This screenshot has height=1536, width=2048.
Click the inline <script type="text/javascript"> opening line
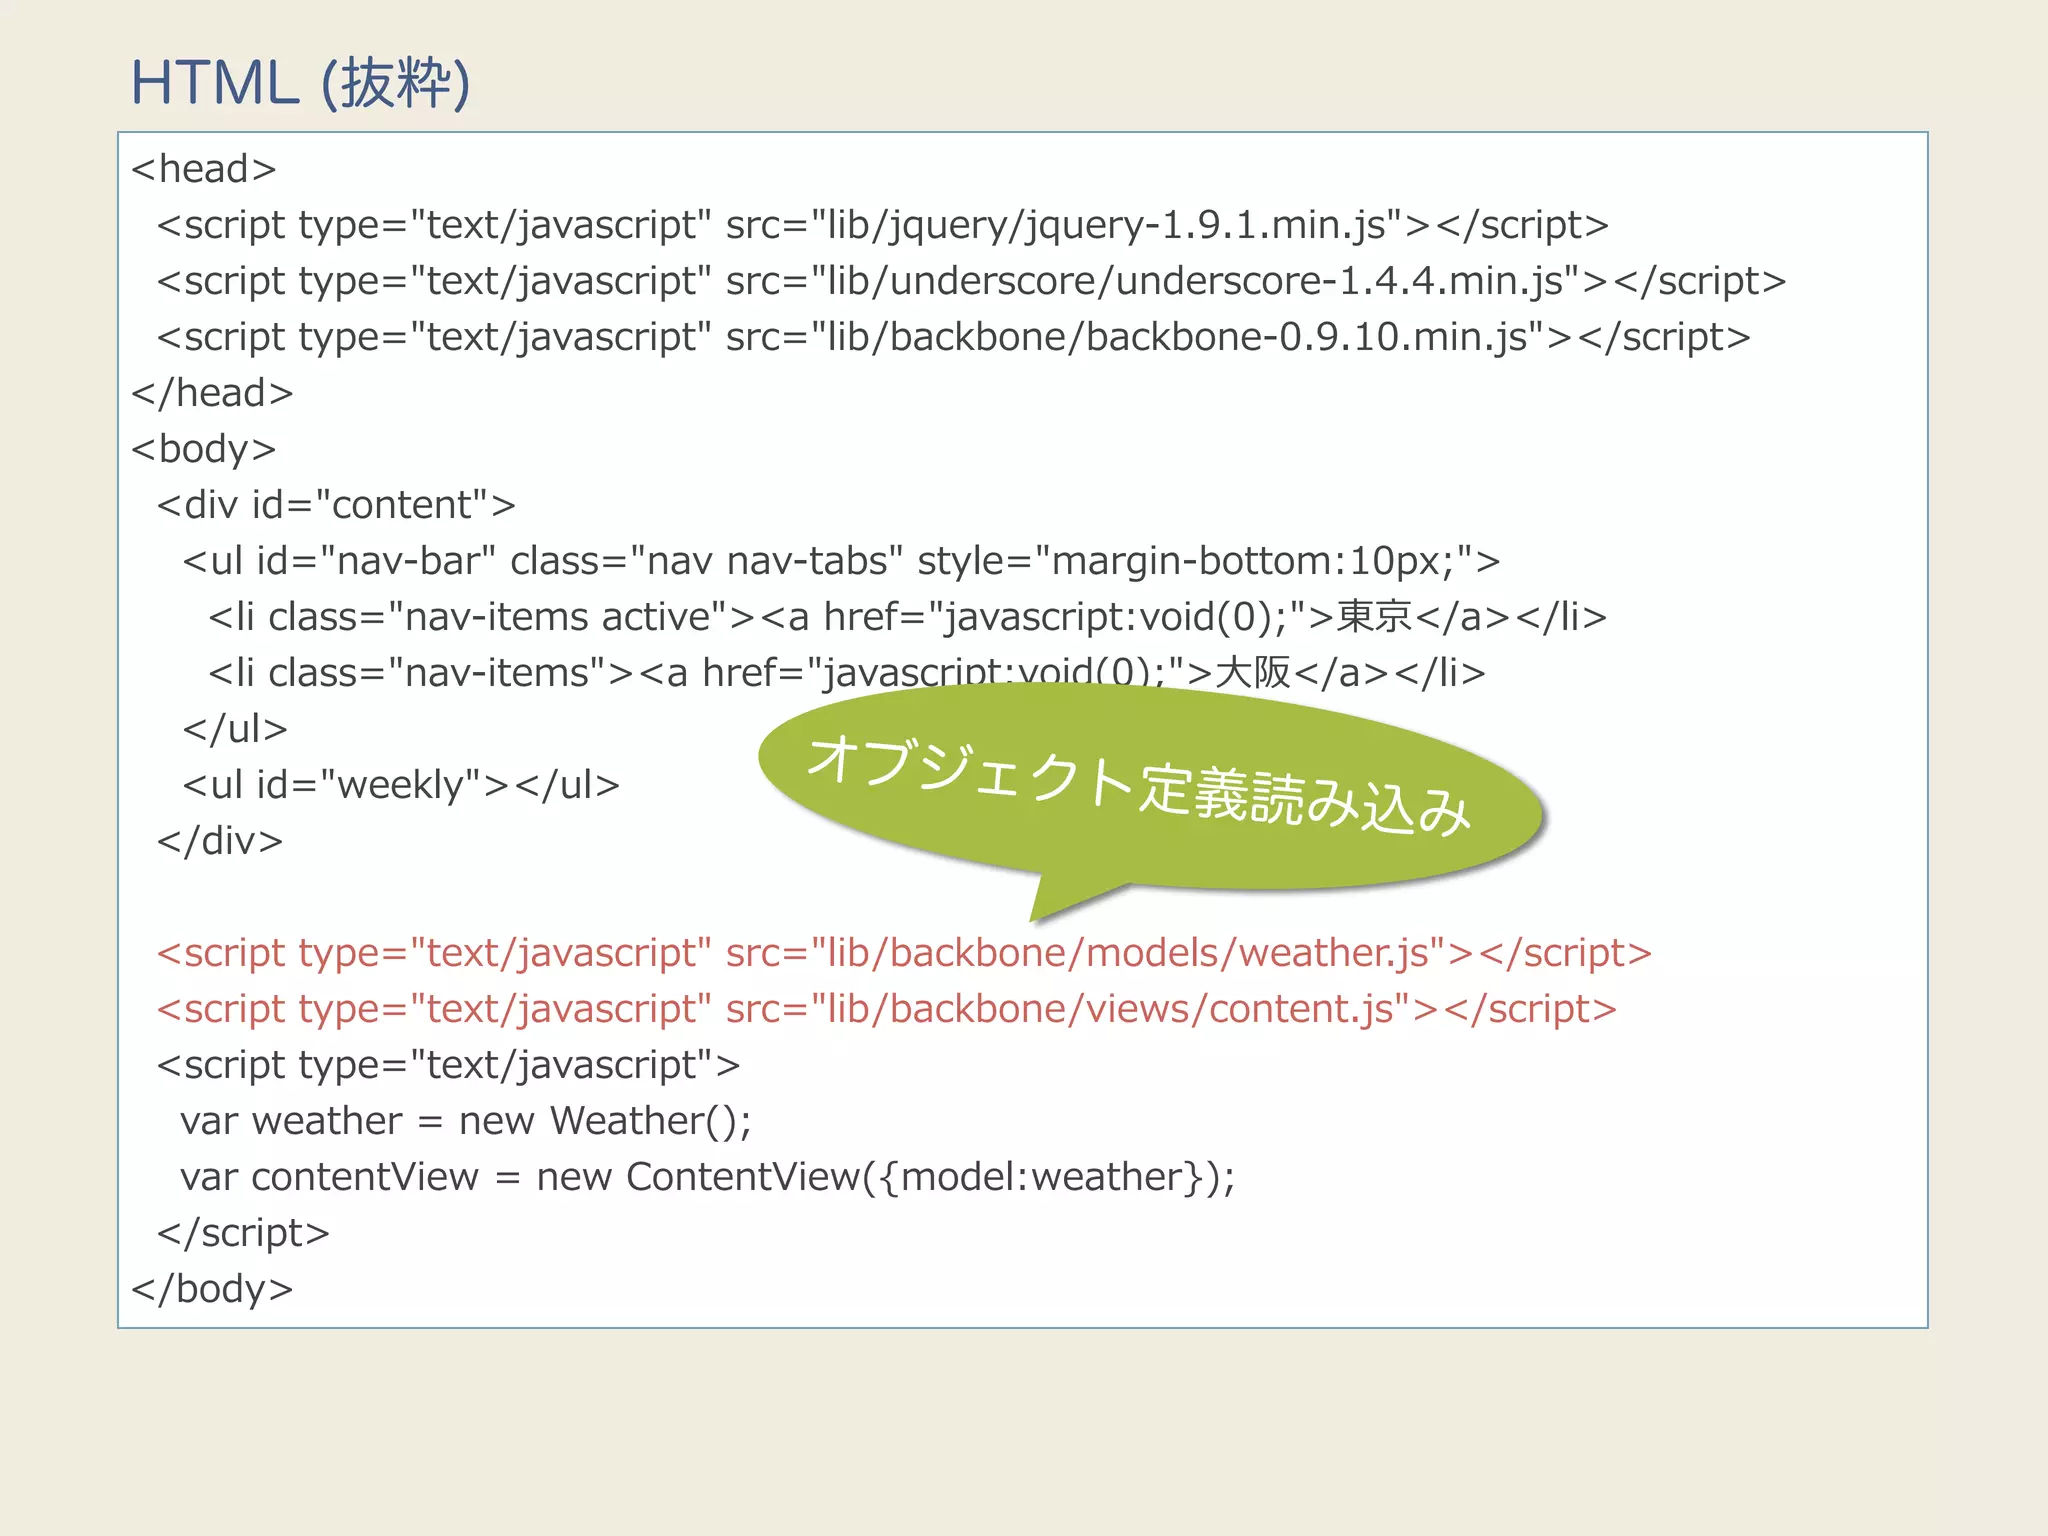pos(448,1066)
